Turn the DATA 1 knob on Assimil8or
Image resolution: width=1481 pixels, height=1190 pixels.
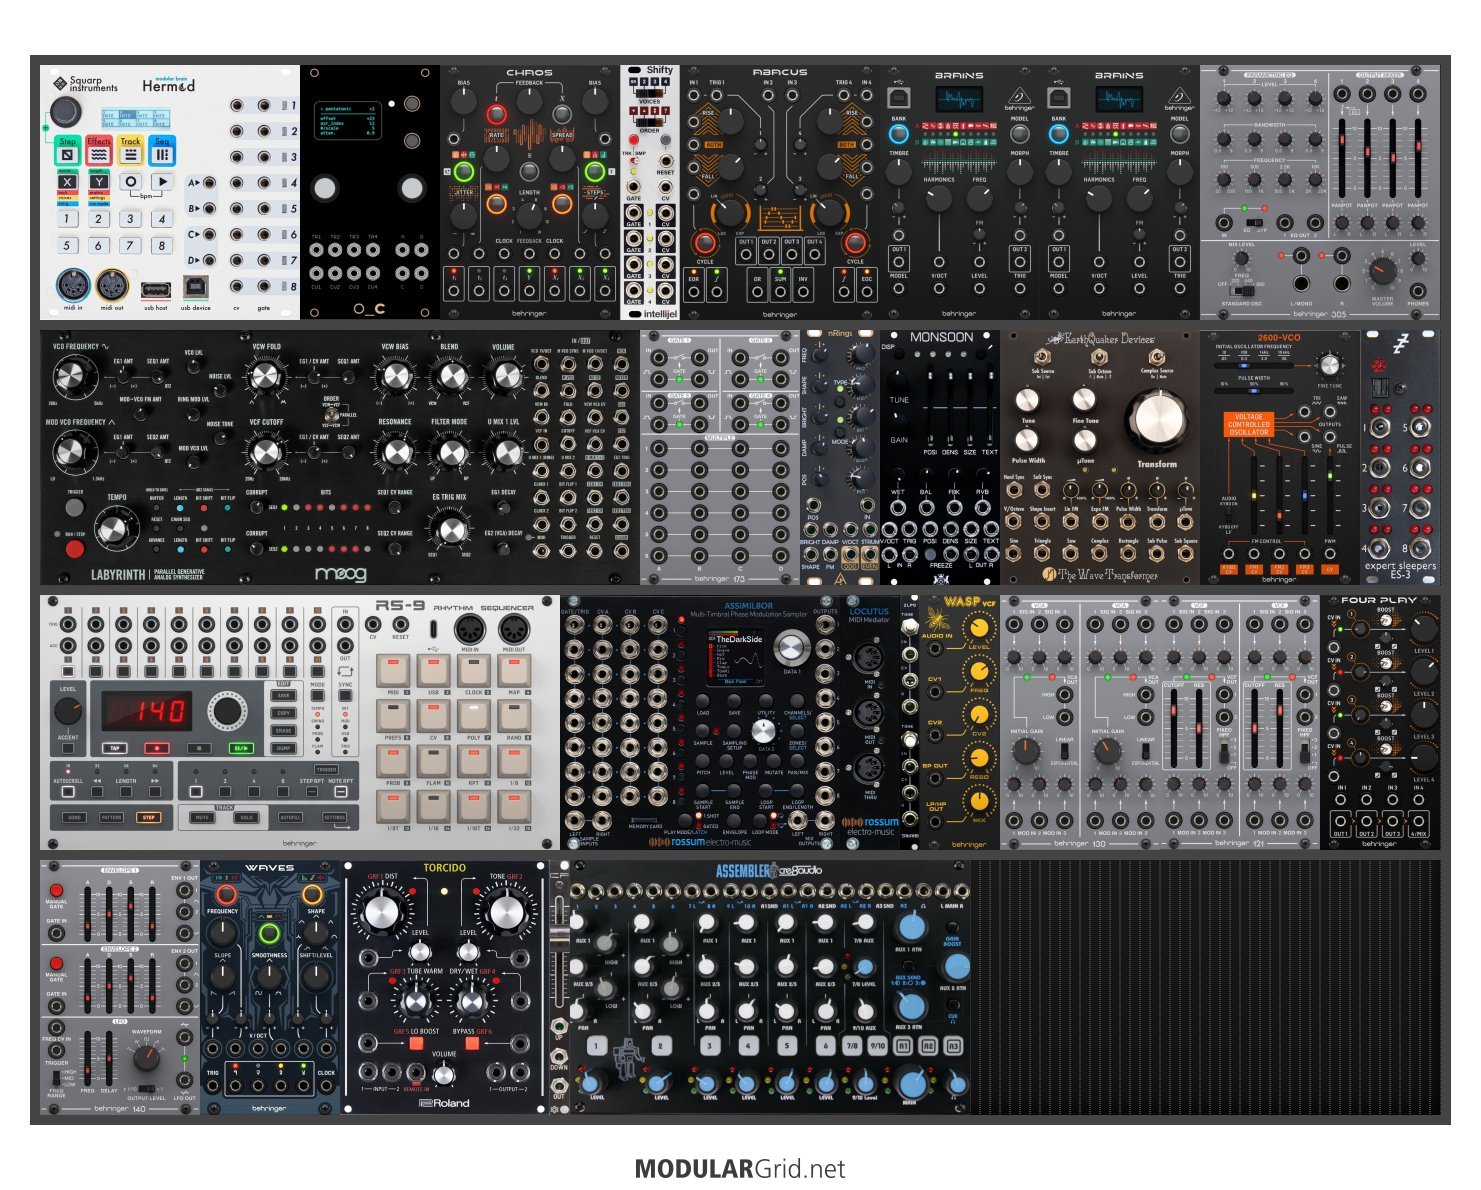[790, 647]
